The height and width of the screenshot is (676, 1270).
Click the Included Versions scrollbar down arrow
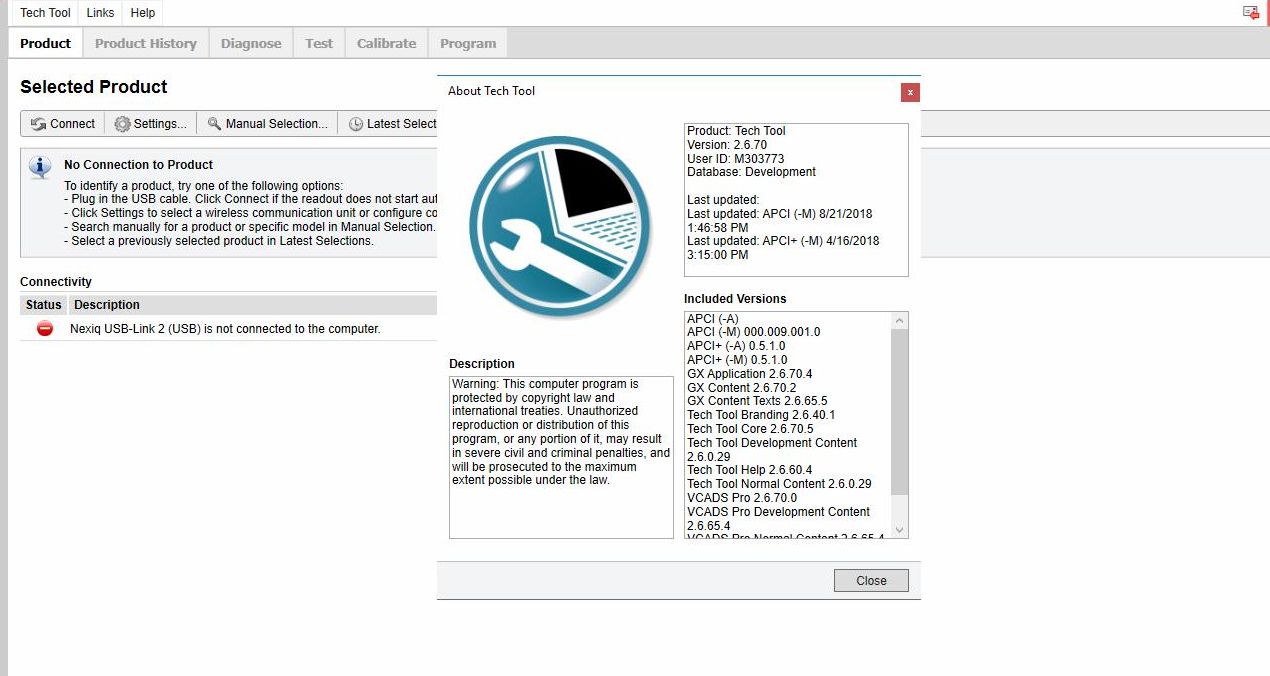pyautogui.click(x=899, y=529)
